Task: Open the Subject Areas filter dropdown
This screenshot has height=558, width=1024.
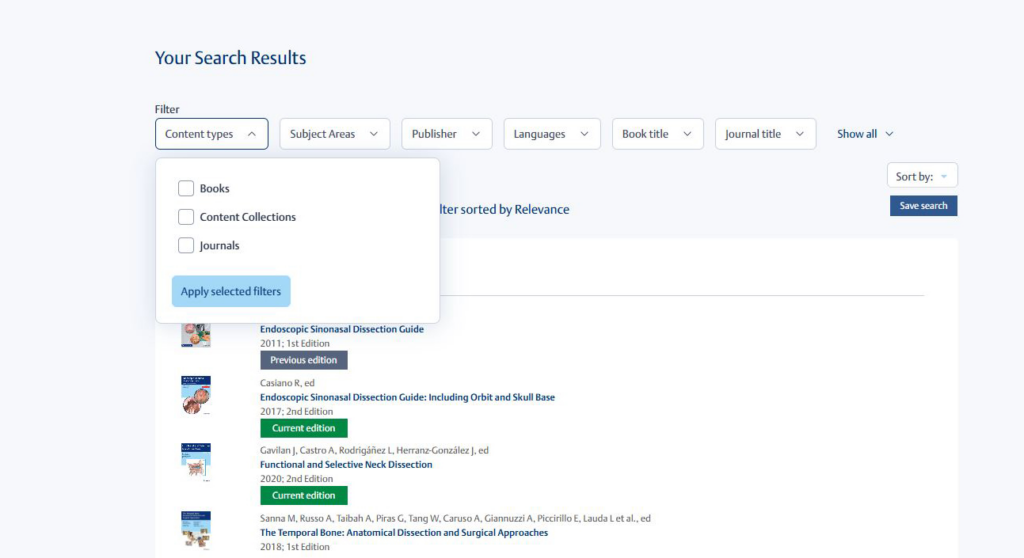Action: (x=334, y=134)
